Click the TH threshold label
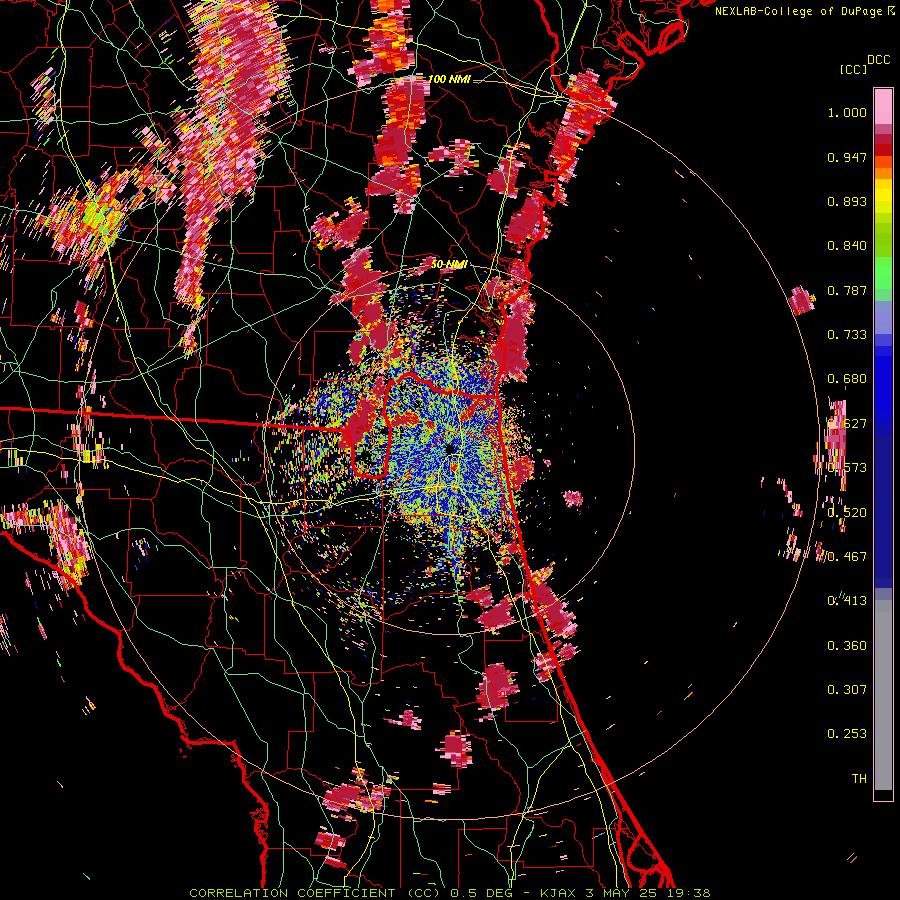 pos(859,779)
